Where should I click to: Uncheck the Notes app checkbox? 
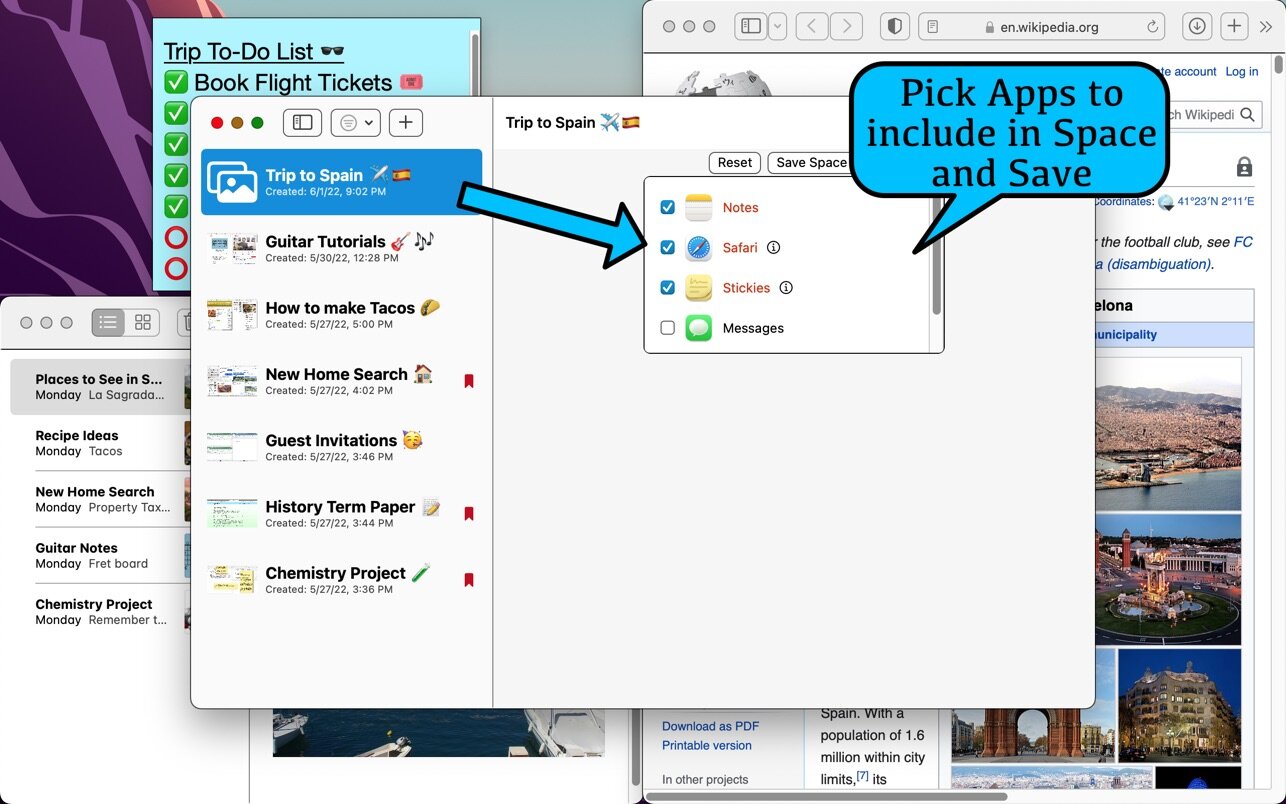[x=668, y=208]
